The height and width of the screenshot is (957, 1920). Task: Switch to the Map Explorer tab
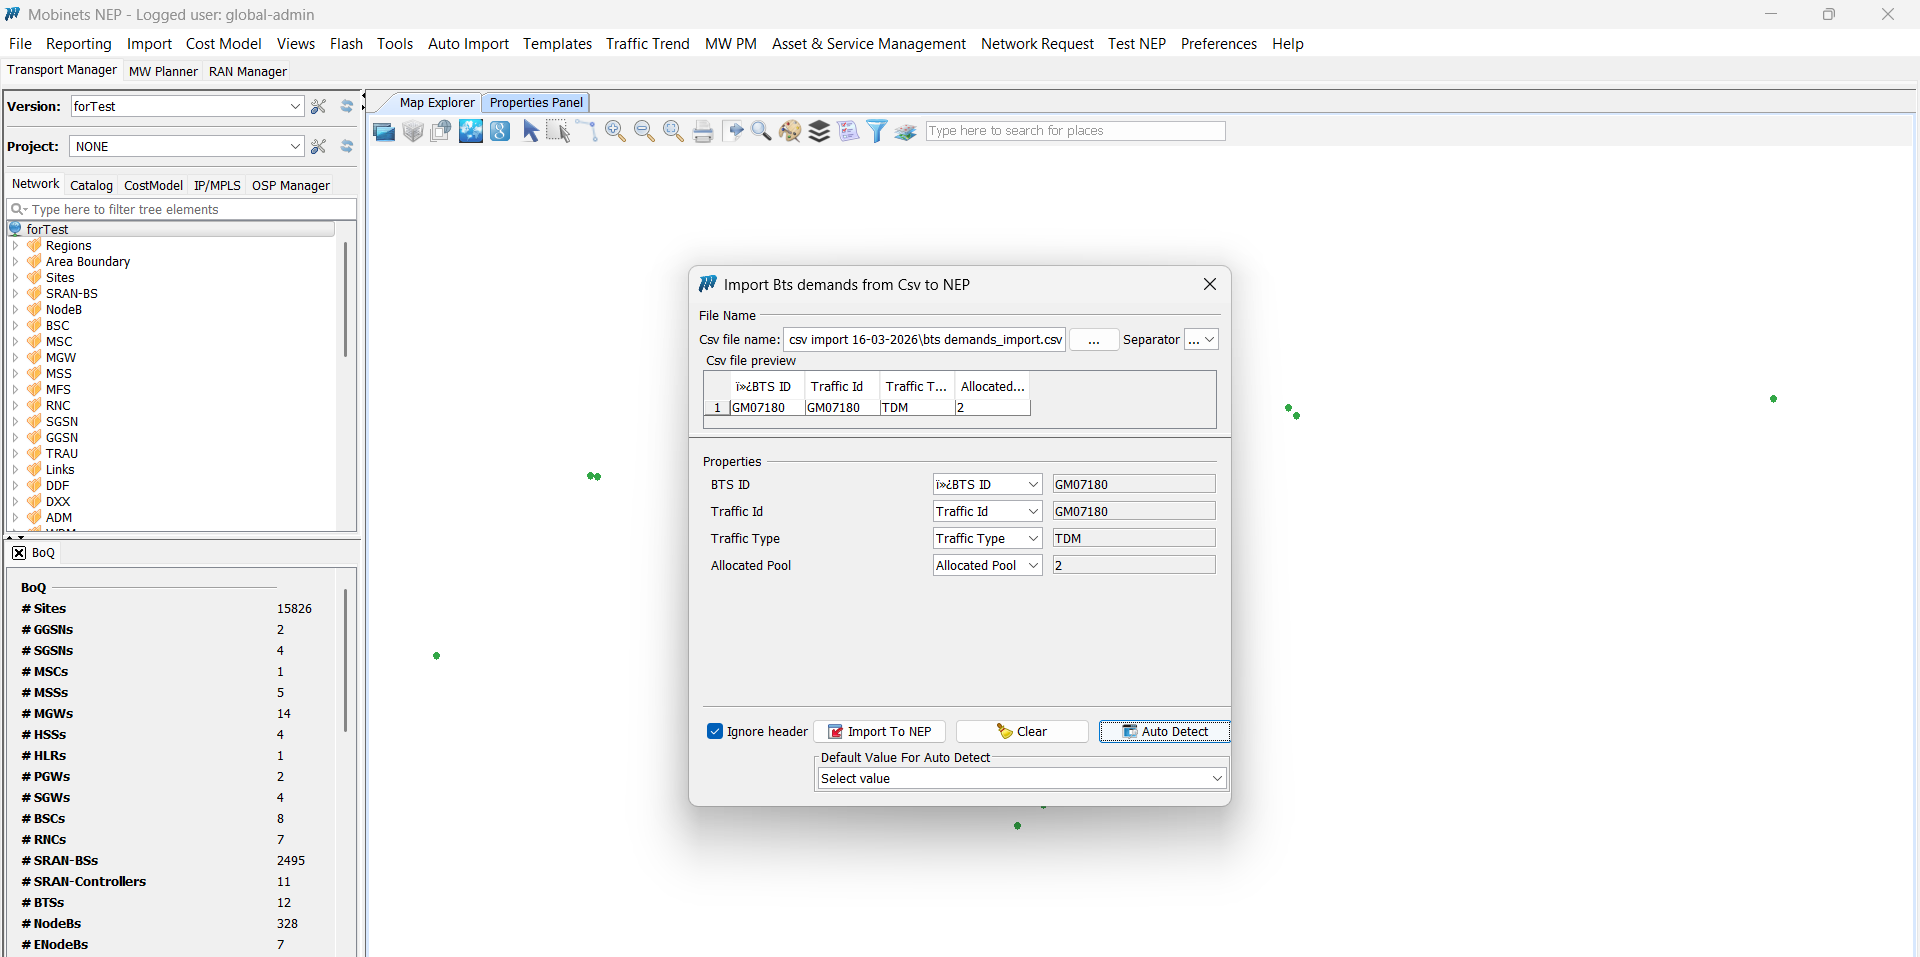pyautogui.click(x=436, y=102)
